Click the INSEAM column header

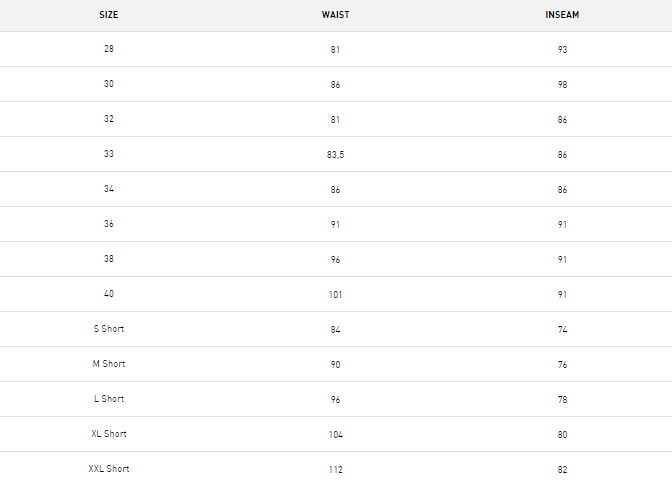pyautogui.click(x=562, y=15)
